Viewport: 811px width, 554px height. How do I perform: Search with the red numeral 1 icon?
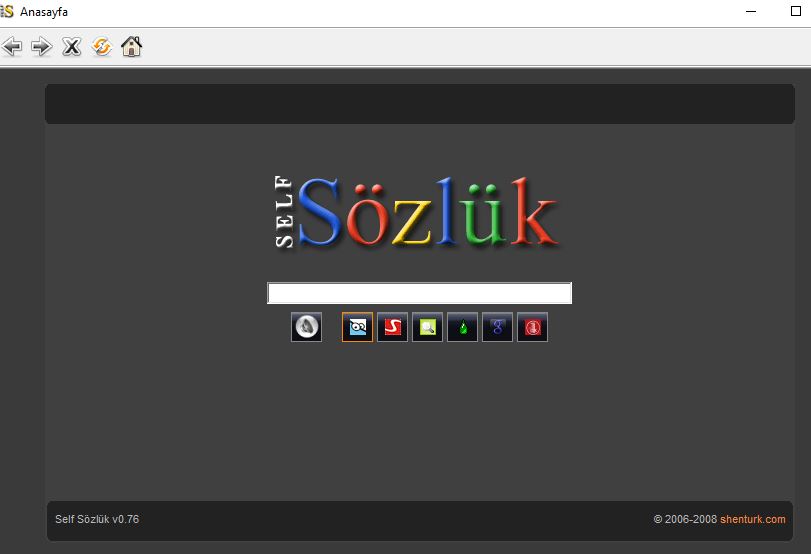click(x=532, y=327)
